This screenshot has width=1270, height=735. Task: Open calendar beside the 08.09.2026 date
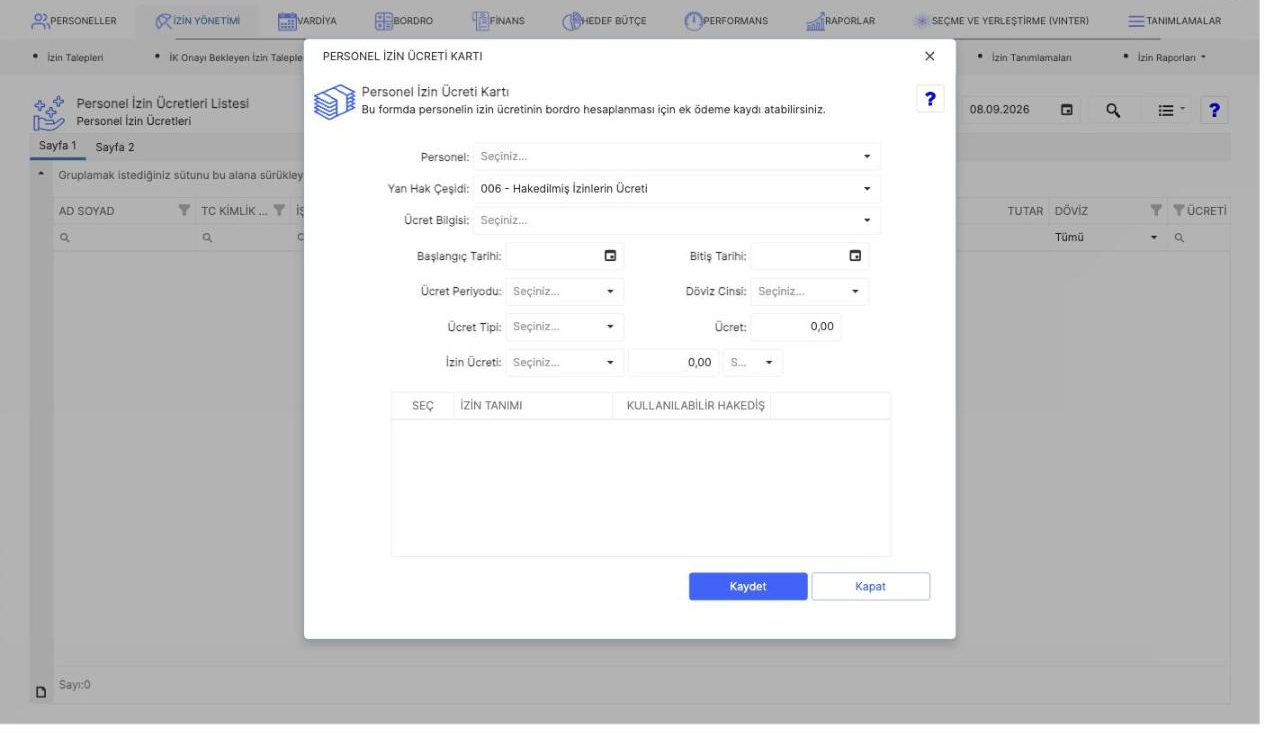[x=1067, y=110]
